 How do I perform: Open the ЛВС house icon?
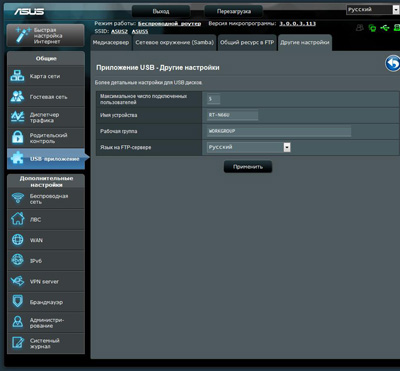(17, 219)
